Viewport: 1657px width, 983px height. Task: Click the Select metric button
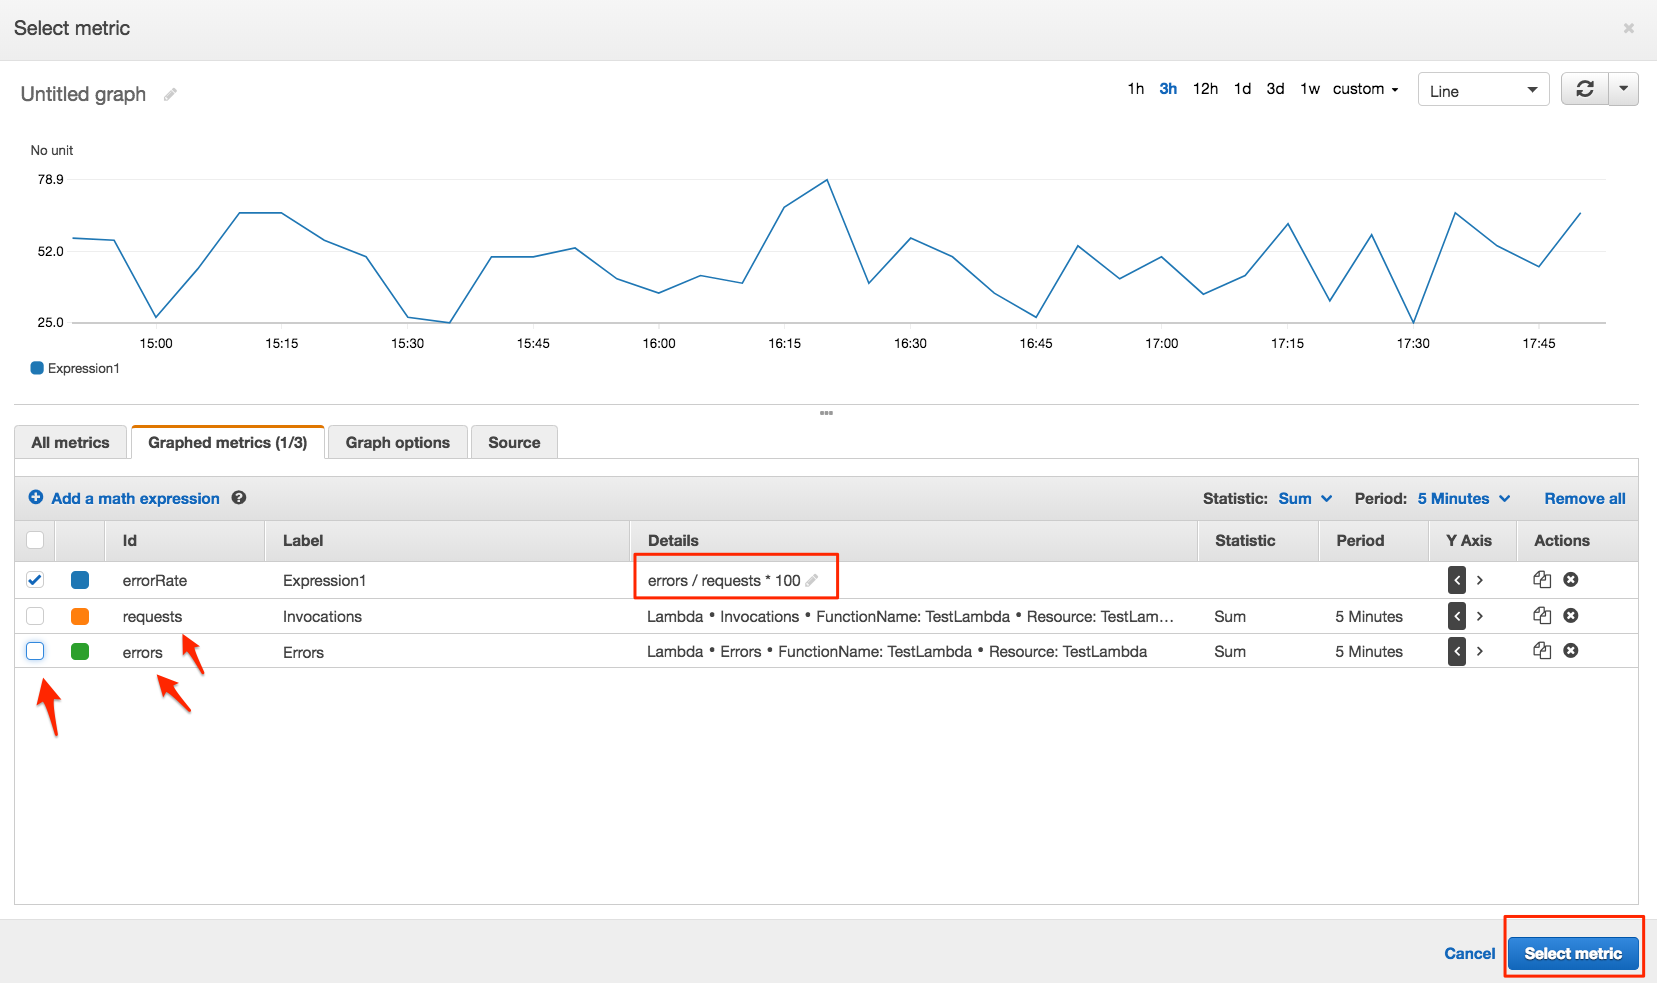click(x=1573, y=953)
